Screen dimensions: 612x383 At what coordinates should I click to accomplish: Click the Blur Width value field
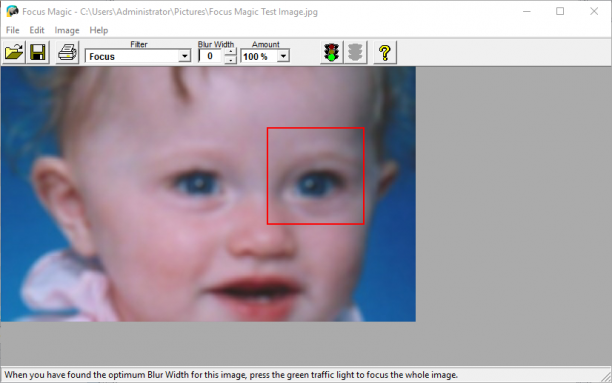211,56
